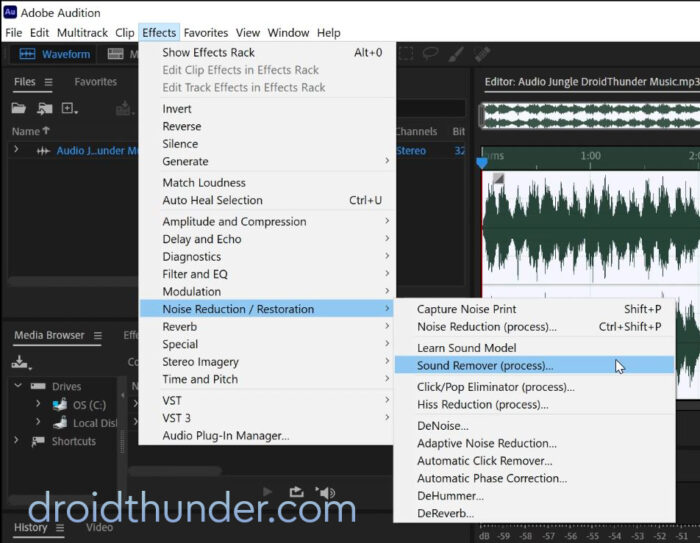Open Hiss Reduction (process)

pos(534,405)
